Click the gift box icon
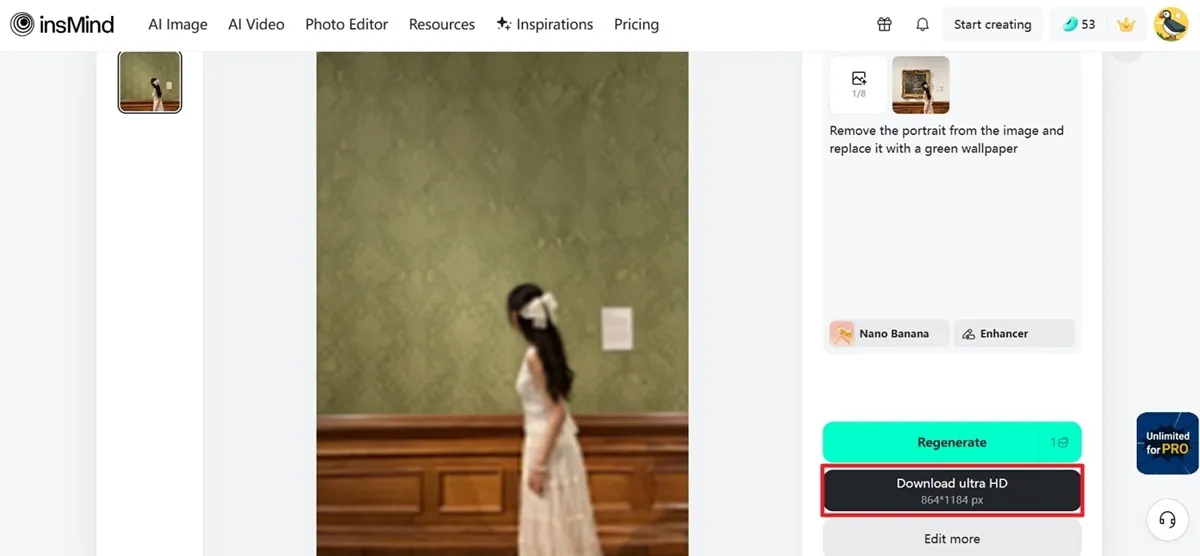Viewport: 1200px width, 556px height. coord(884,24)
